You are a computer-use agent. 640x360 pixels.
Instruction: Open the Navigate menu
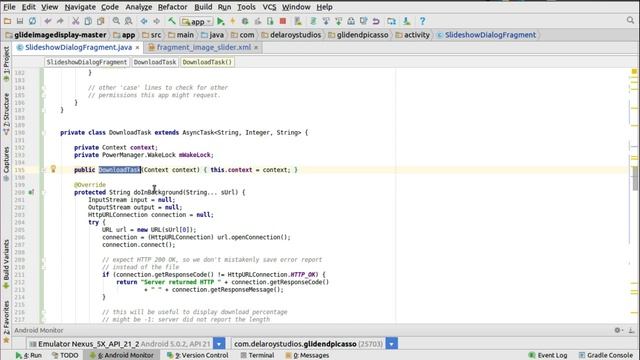tap(80, 7)
